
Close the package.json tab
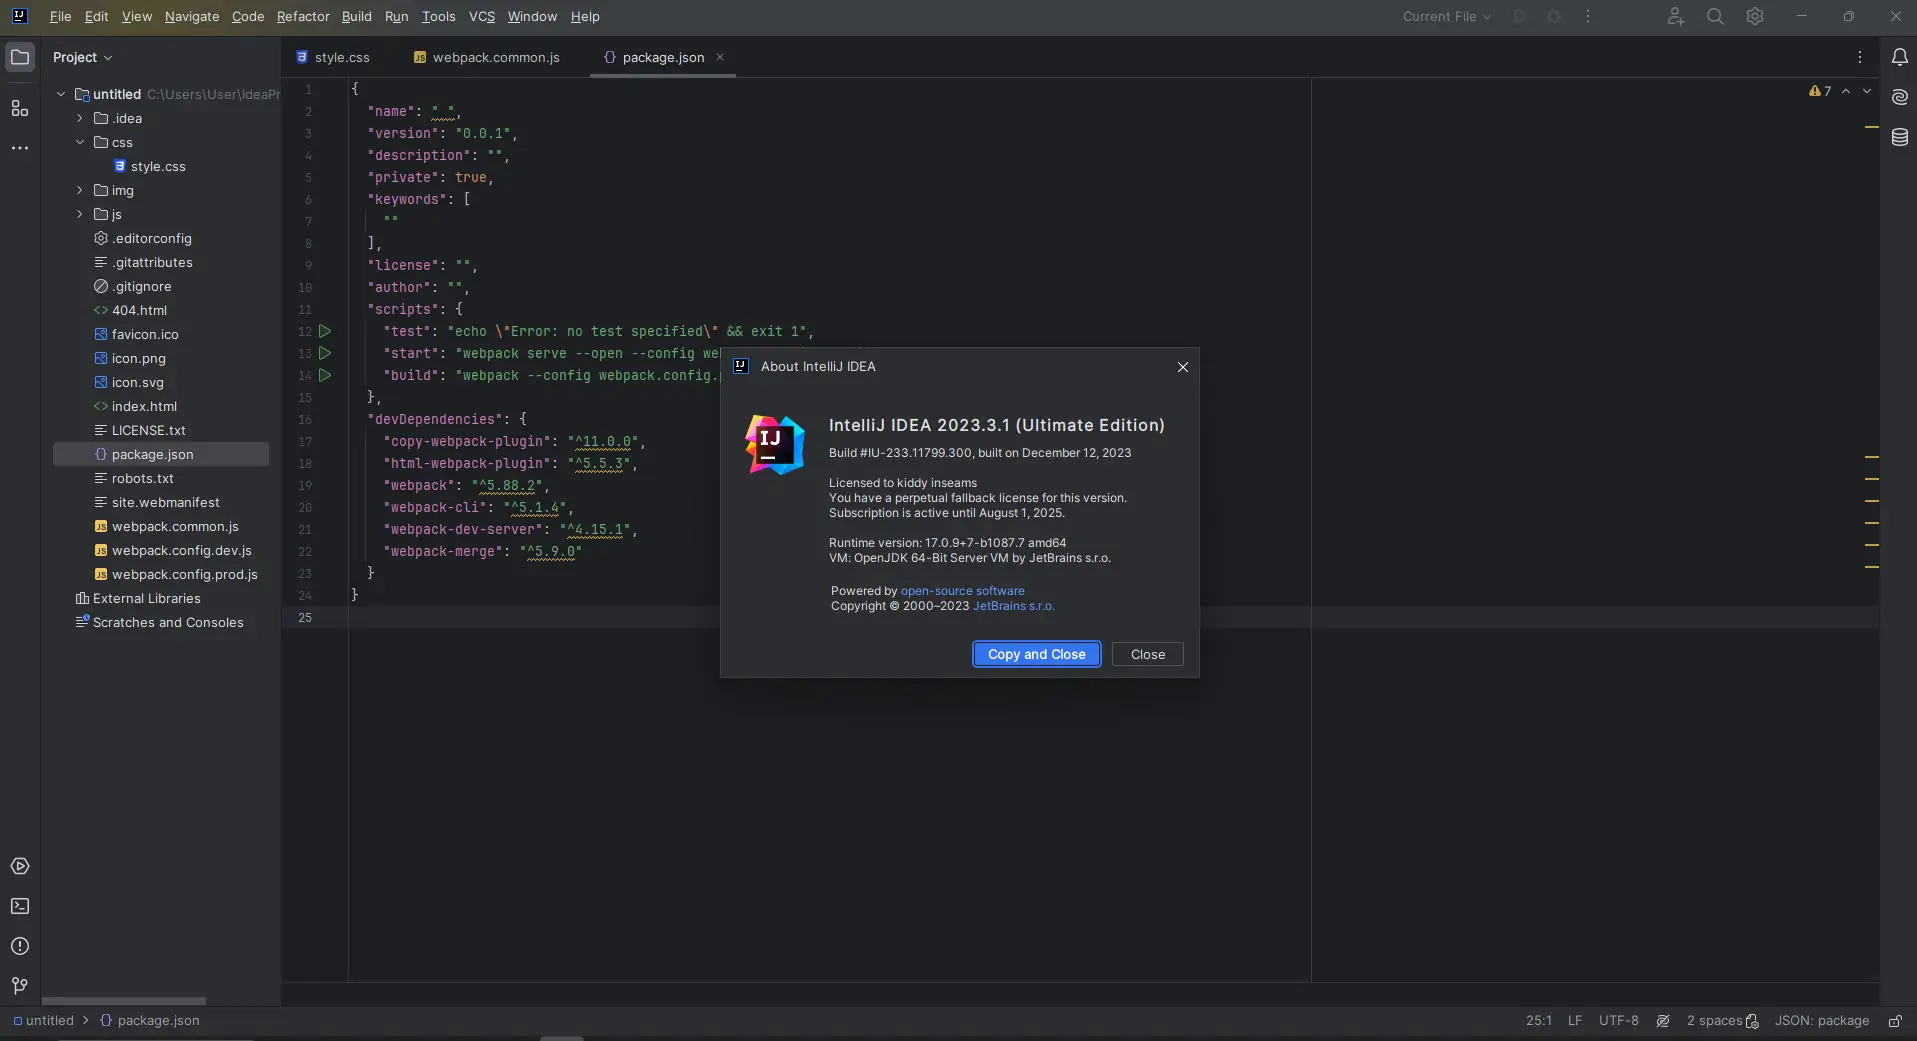[x=720, y=57]
